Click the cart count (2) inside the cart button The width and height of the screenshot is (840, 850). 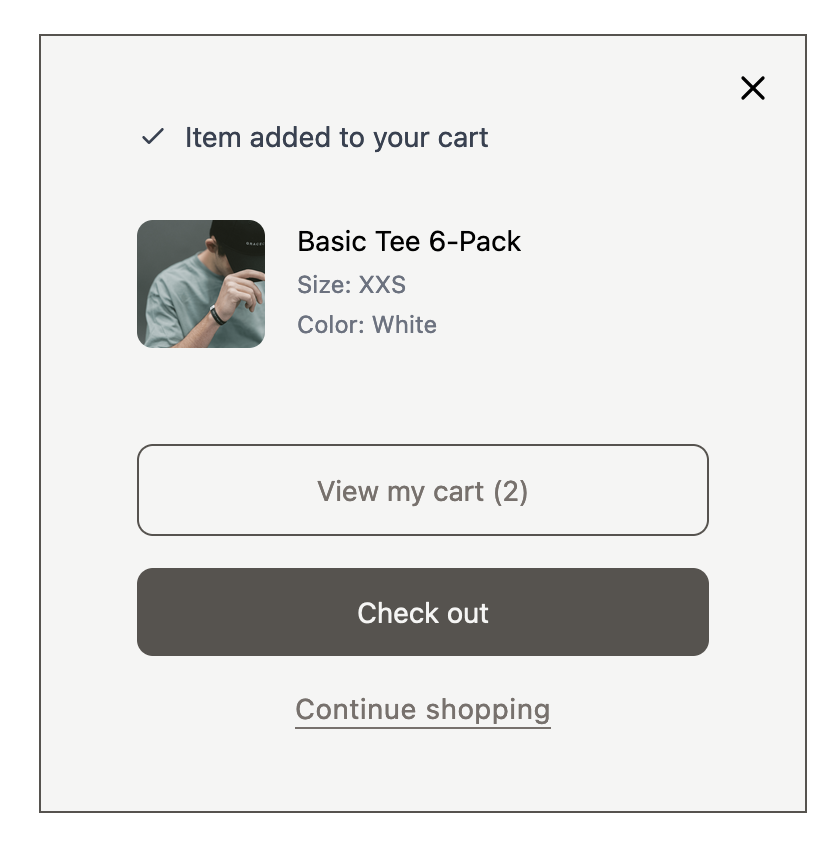509,491
